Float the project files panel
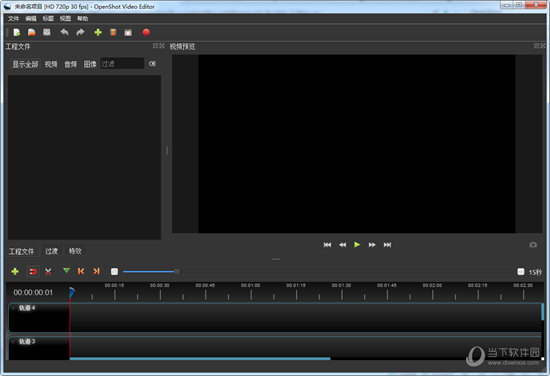550x376 pixels. pos(155,46)
